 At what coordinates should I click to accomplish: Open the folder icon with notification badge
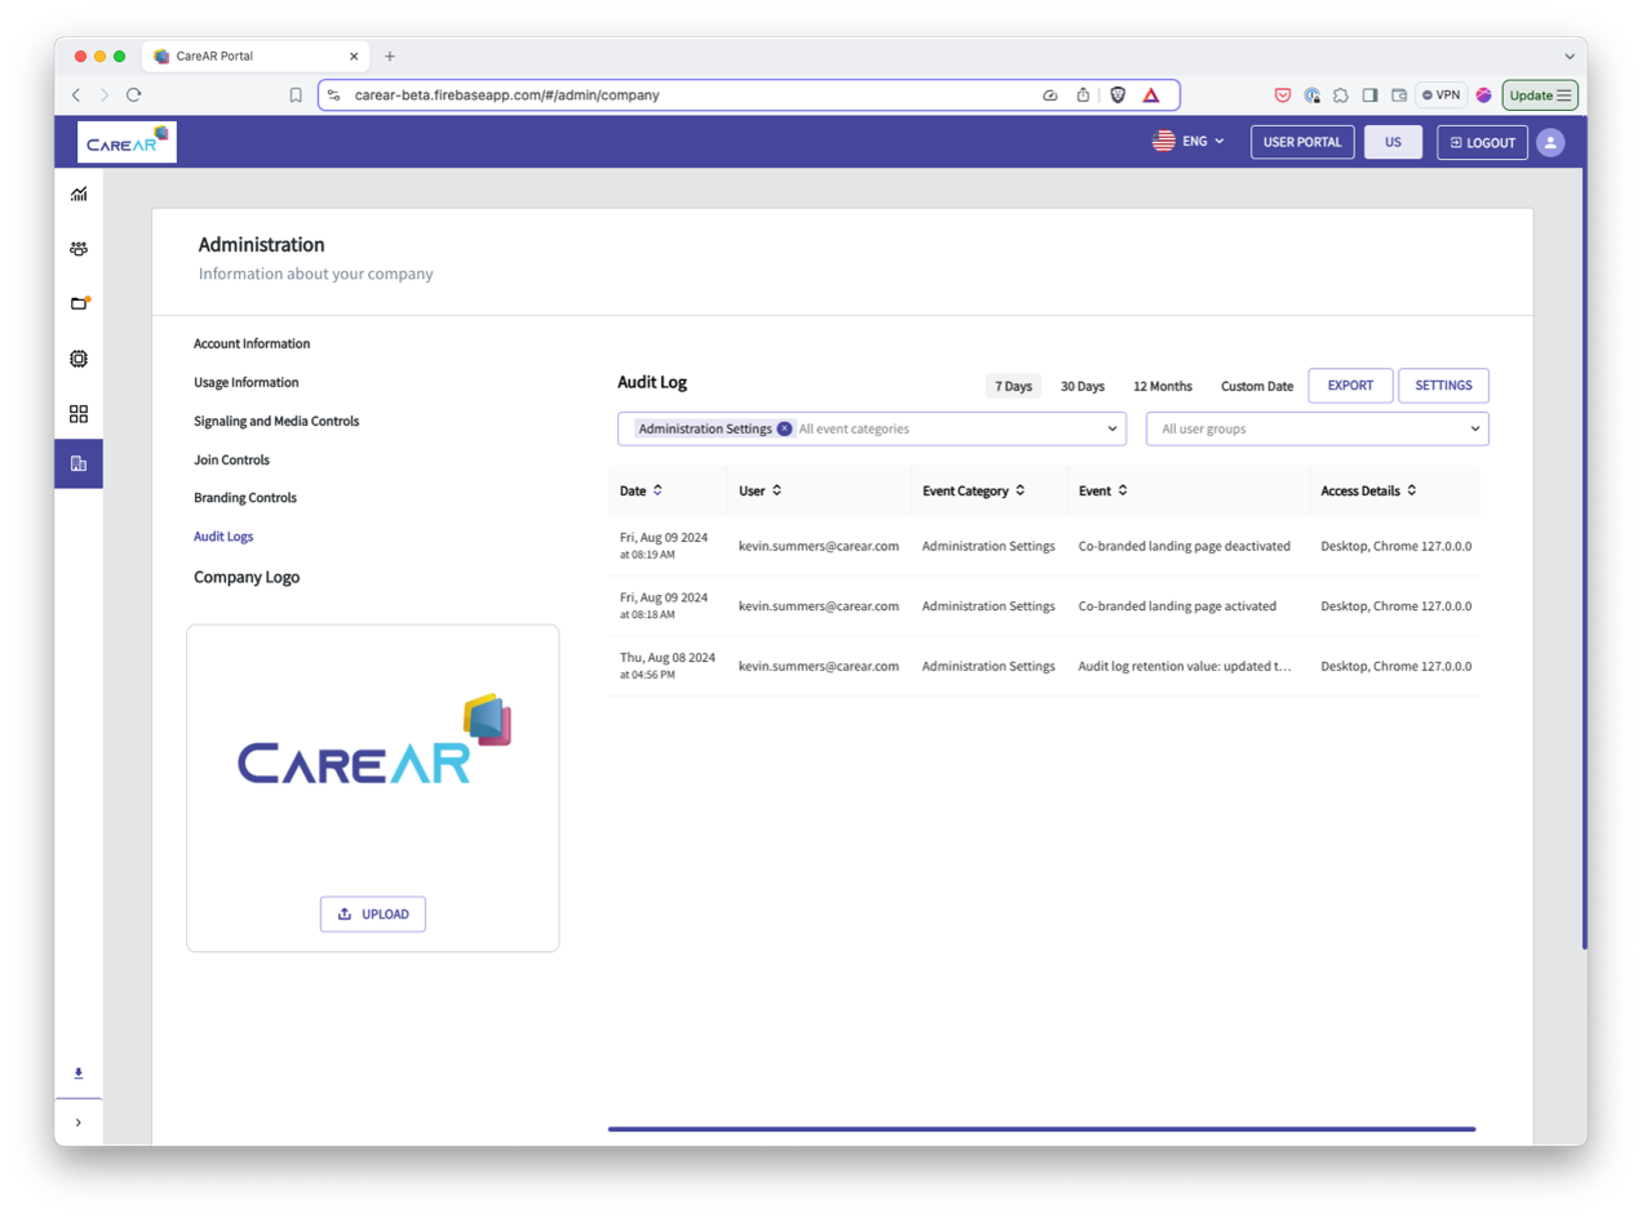pos(78,303)
